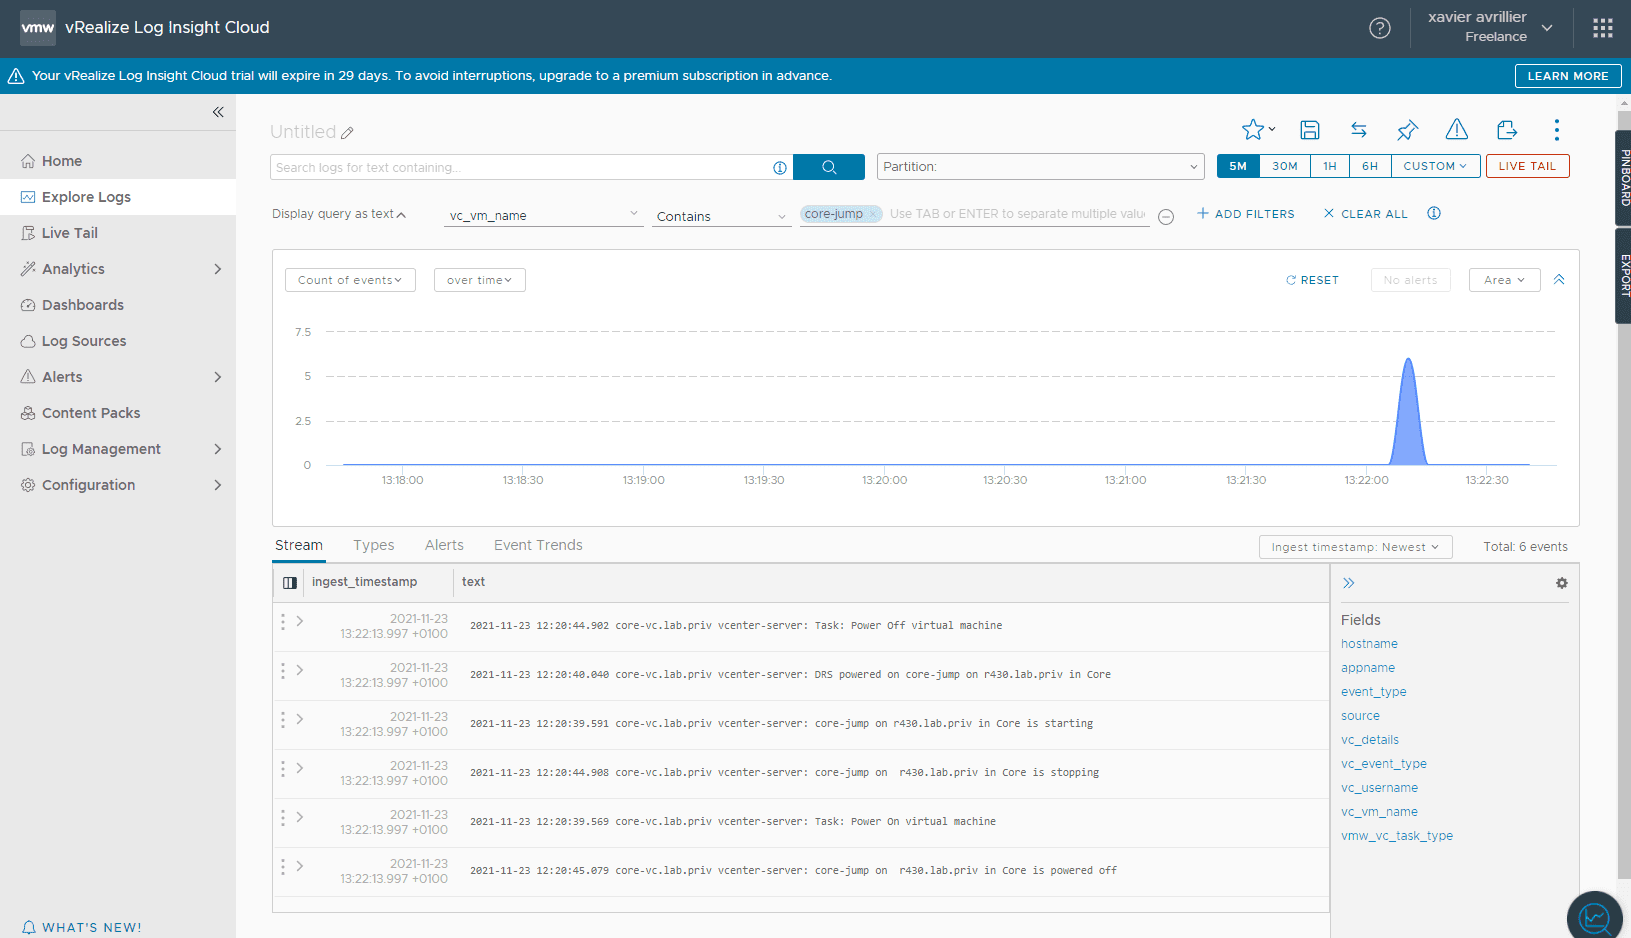Save the query with disk icon
This screenshot has width=1631, height=938.
coord(1310,130)
